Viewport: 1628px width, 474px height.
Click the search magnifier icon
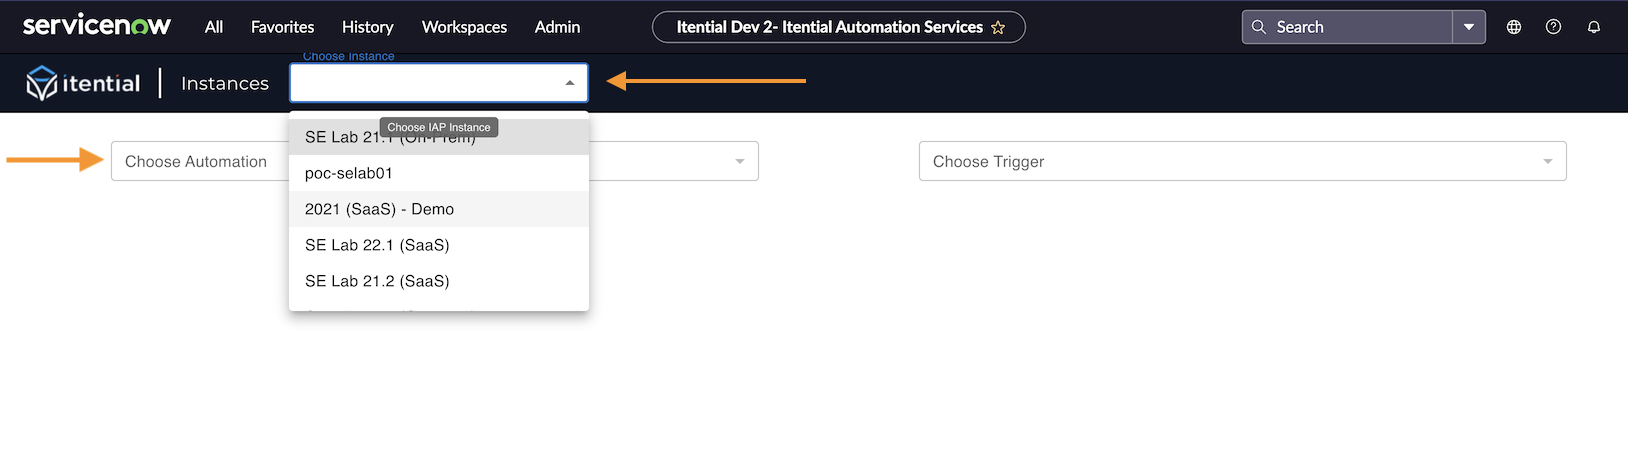click(1259, 27)
